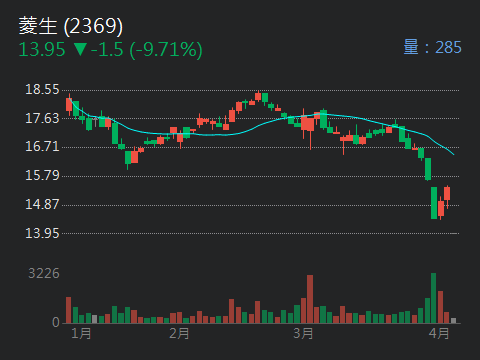Click the 1月 date axis label

click(81, 333)
